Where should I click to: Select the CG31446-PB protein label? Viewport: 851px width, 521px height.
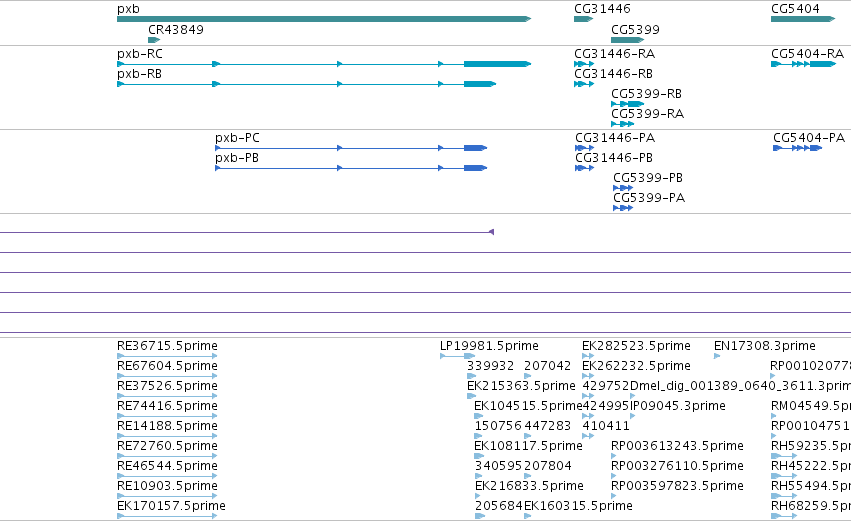tap(614, 158)
